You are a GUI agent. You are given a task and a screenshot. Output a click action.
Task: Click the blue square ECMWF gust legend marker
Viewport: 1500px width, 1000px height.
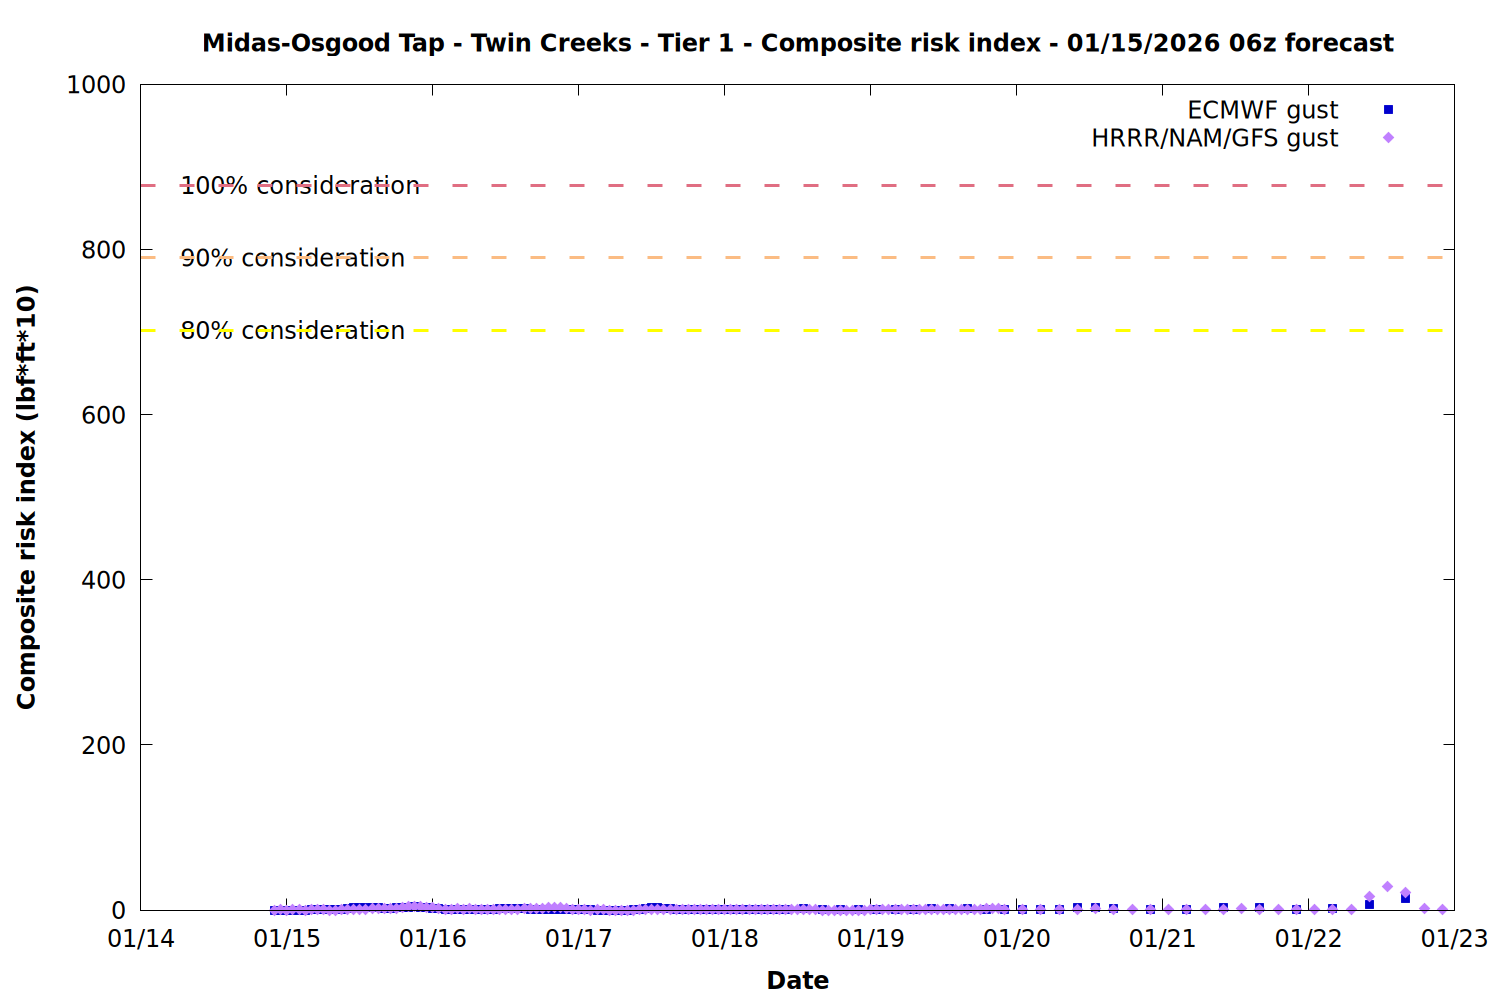pyautogui.click(x=1388, y=110)
